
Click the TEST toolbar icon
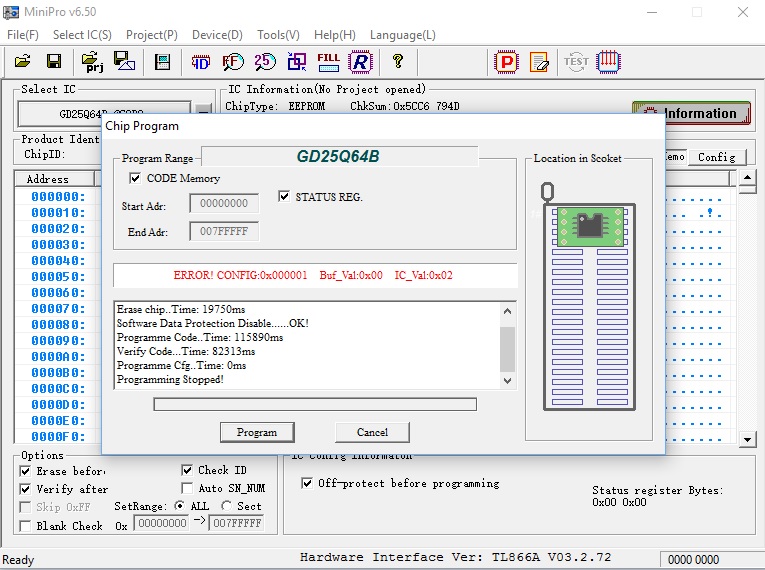point(576,62)
